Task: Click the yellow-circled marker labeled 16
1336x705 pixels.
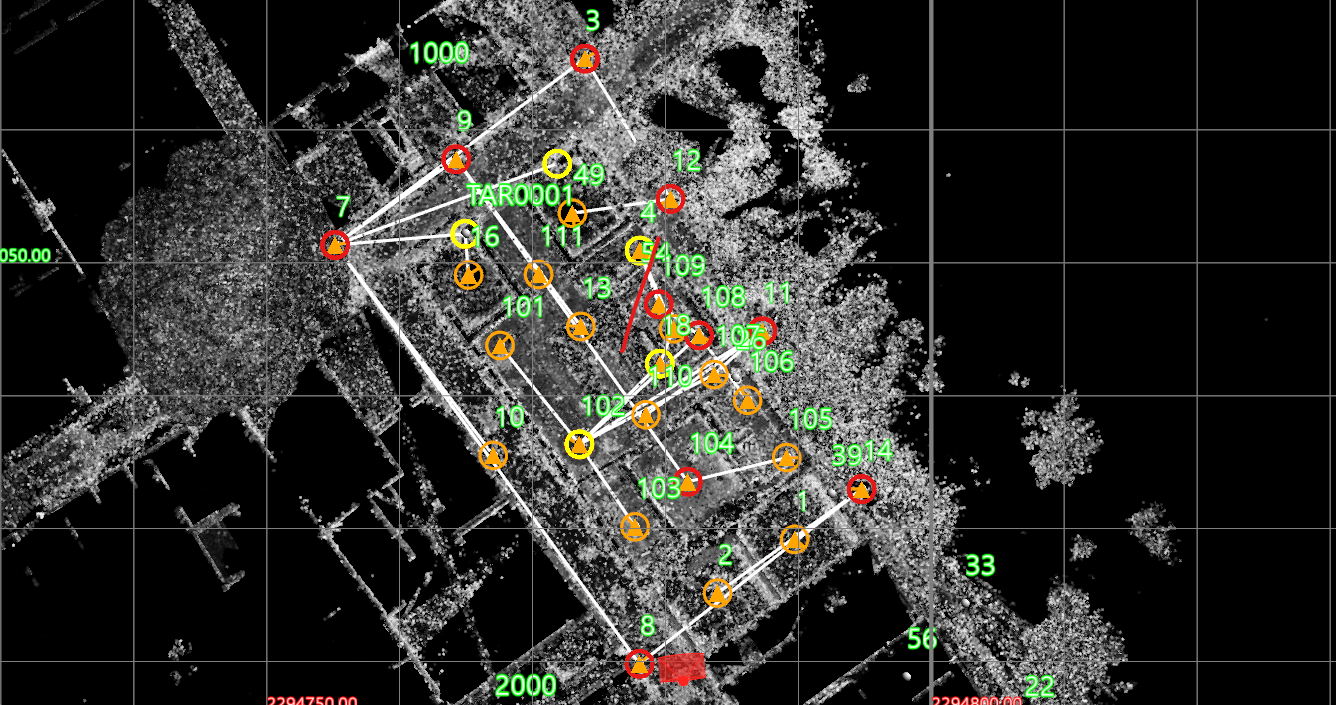Action: point(464,234)
